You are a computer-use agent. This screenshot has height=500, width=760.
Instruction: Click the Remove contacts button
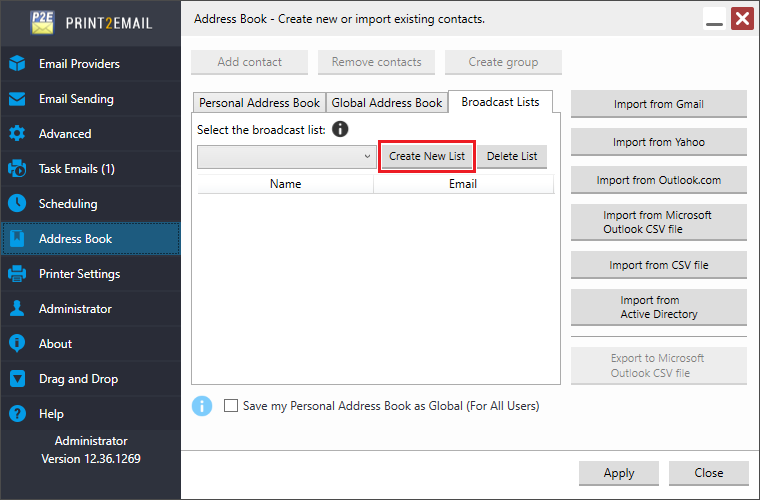pyautogui.click(x=376, y=62)
